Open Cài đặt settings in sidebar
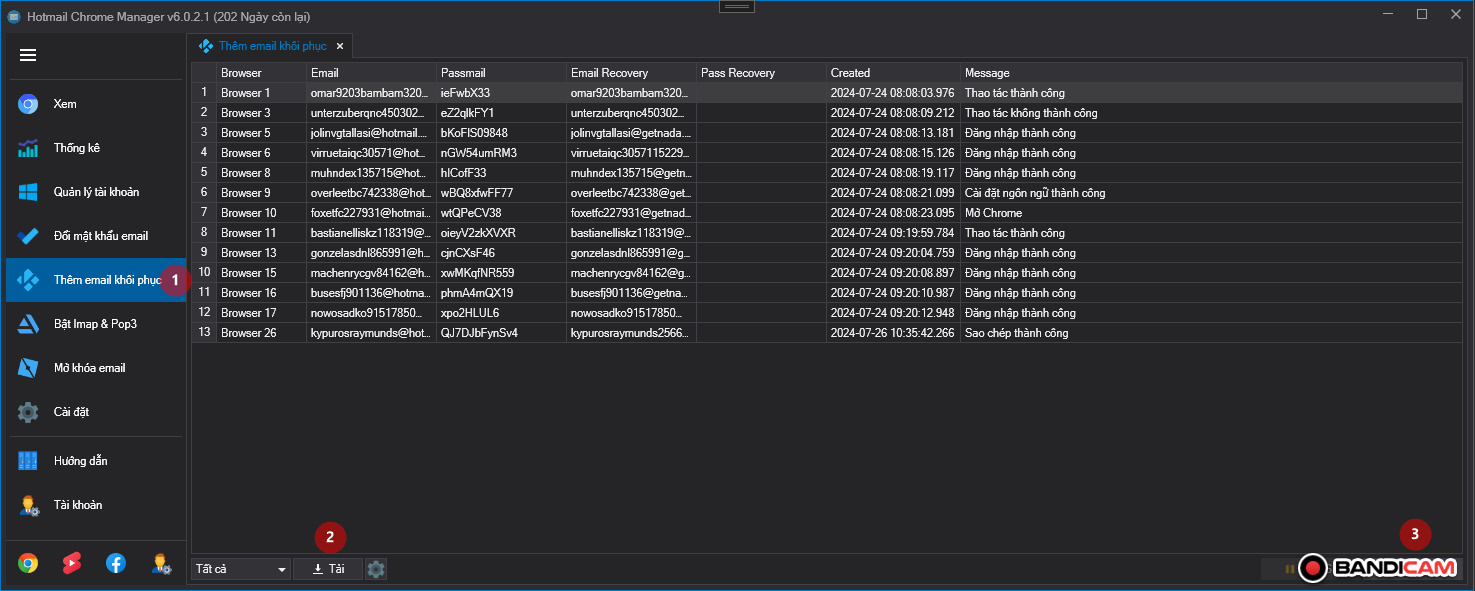This screenshot has height=591, width=1475. point(71,412)
